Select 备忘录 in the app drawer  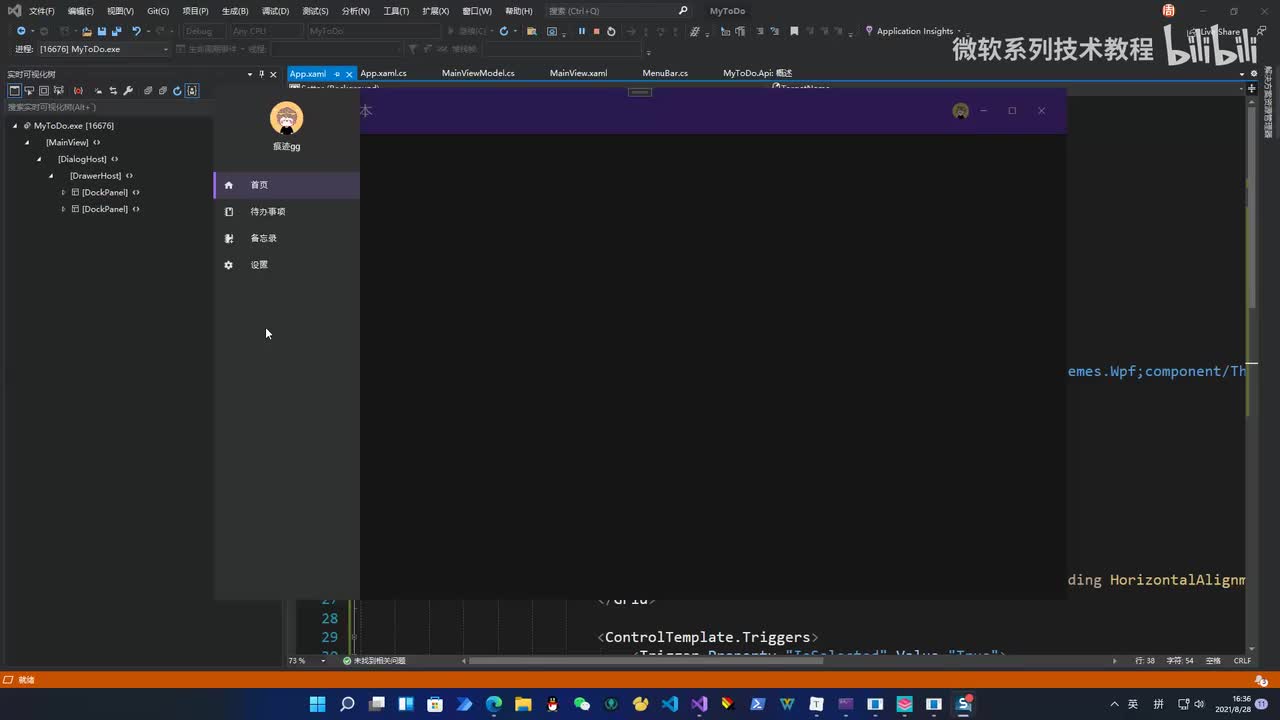pyautogui.click(x=287, y=238)
